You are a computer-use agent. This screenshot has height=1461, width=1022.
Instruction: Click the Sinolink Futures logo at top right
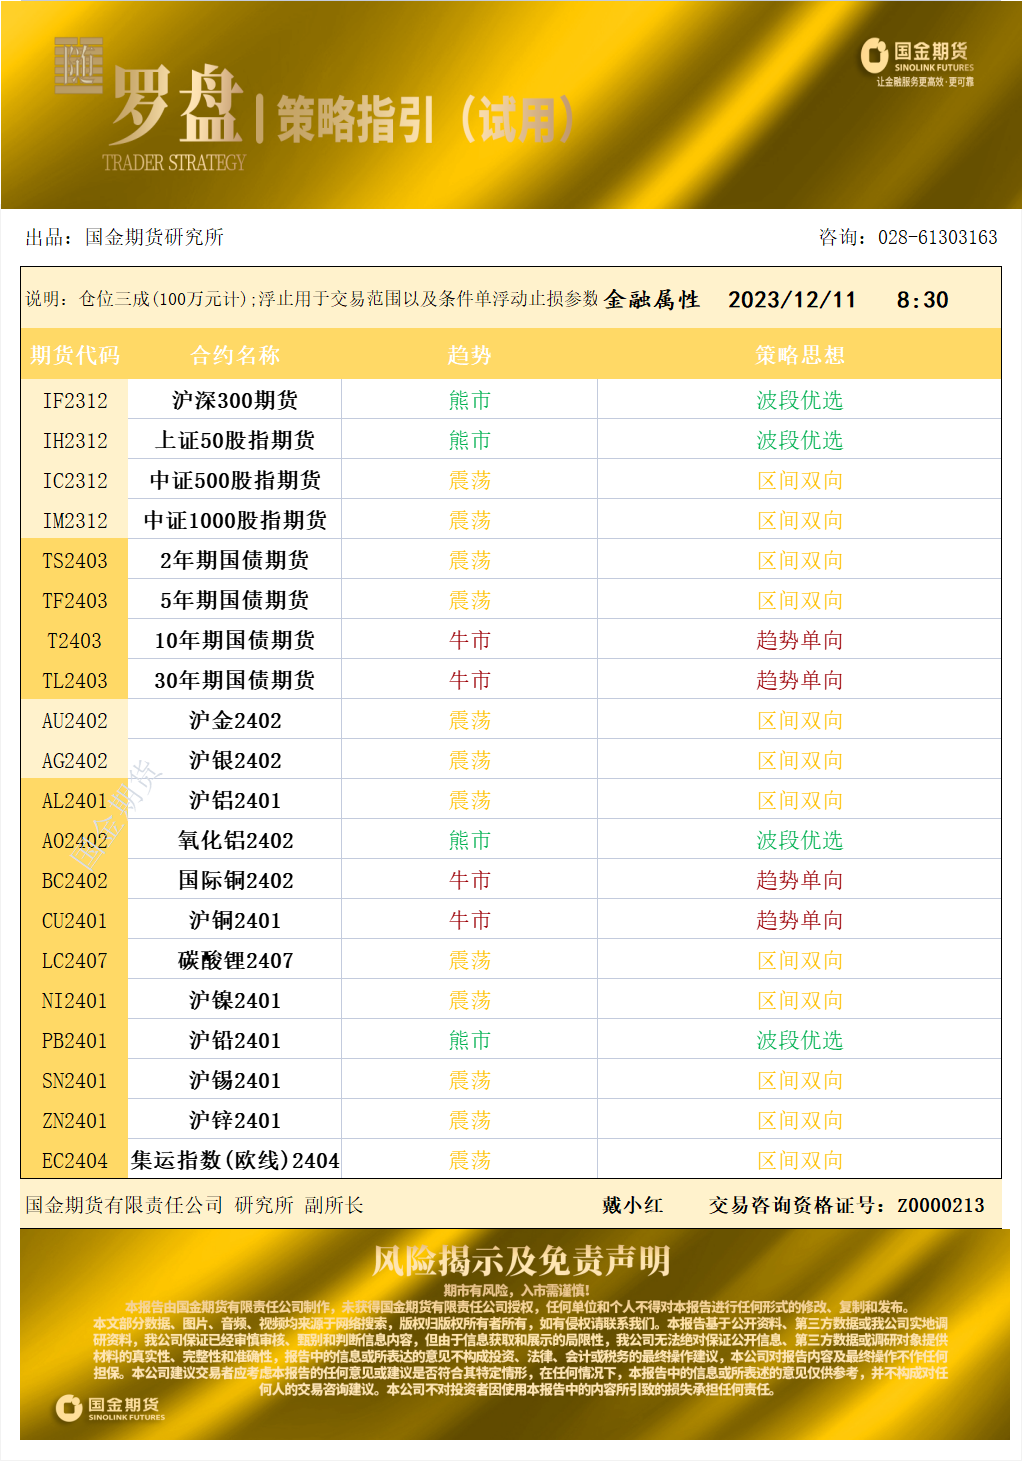(917, 62)
